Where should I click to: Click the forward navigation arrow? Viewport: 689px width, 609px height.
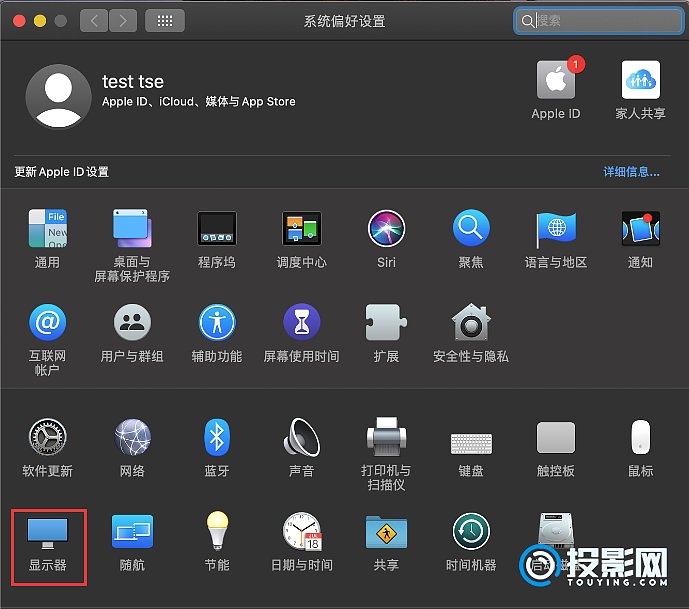122,21
